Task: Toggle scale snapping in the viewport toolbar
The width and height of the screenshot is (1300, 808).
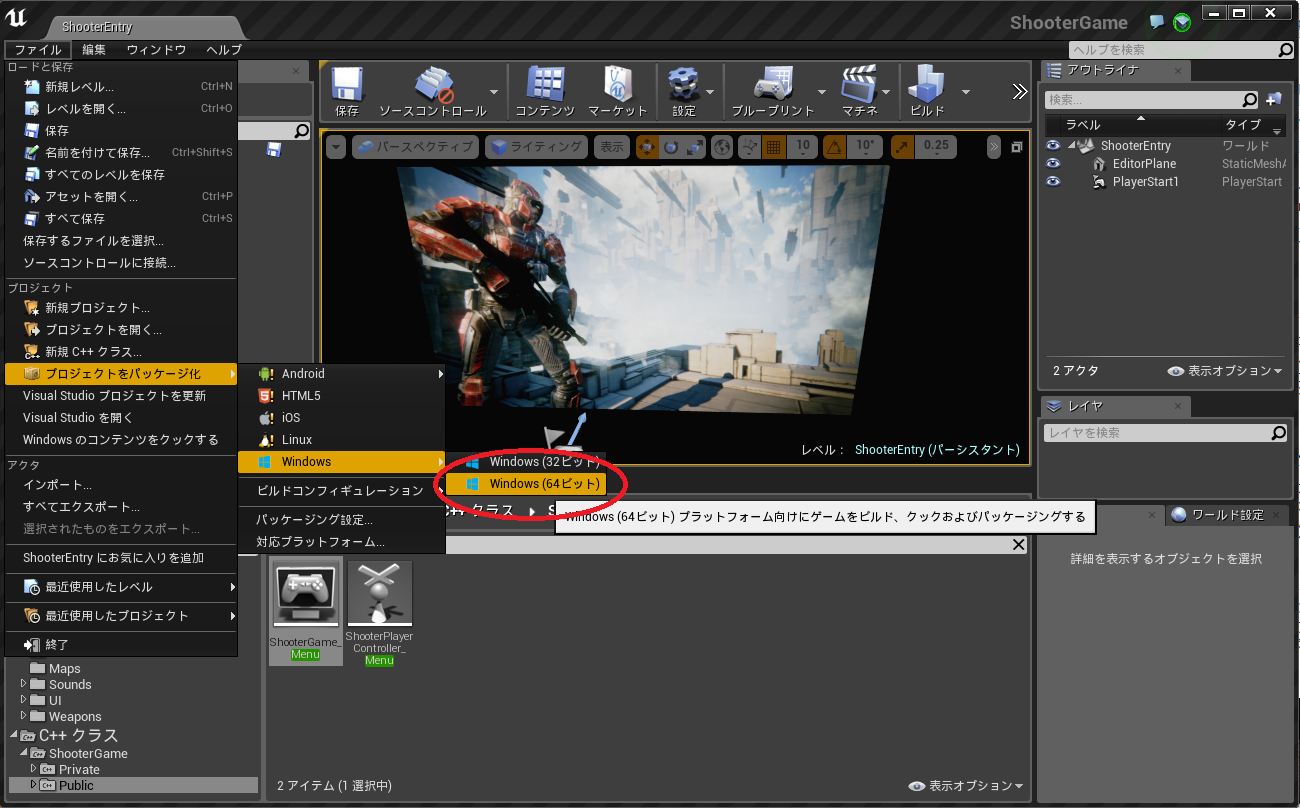Action: [x=901, y=147]
